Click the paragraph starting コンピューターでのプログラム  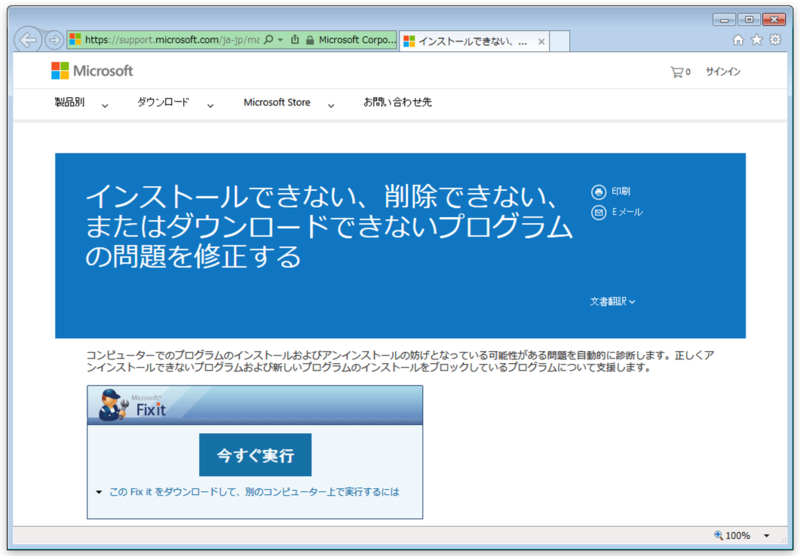click(400, 361)
